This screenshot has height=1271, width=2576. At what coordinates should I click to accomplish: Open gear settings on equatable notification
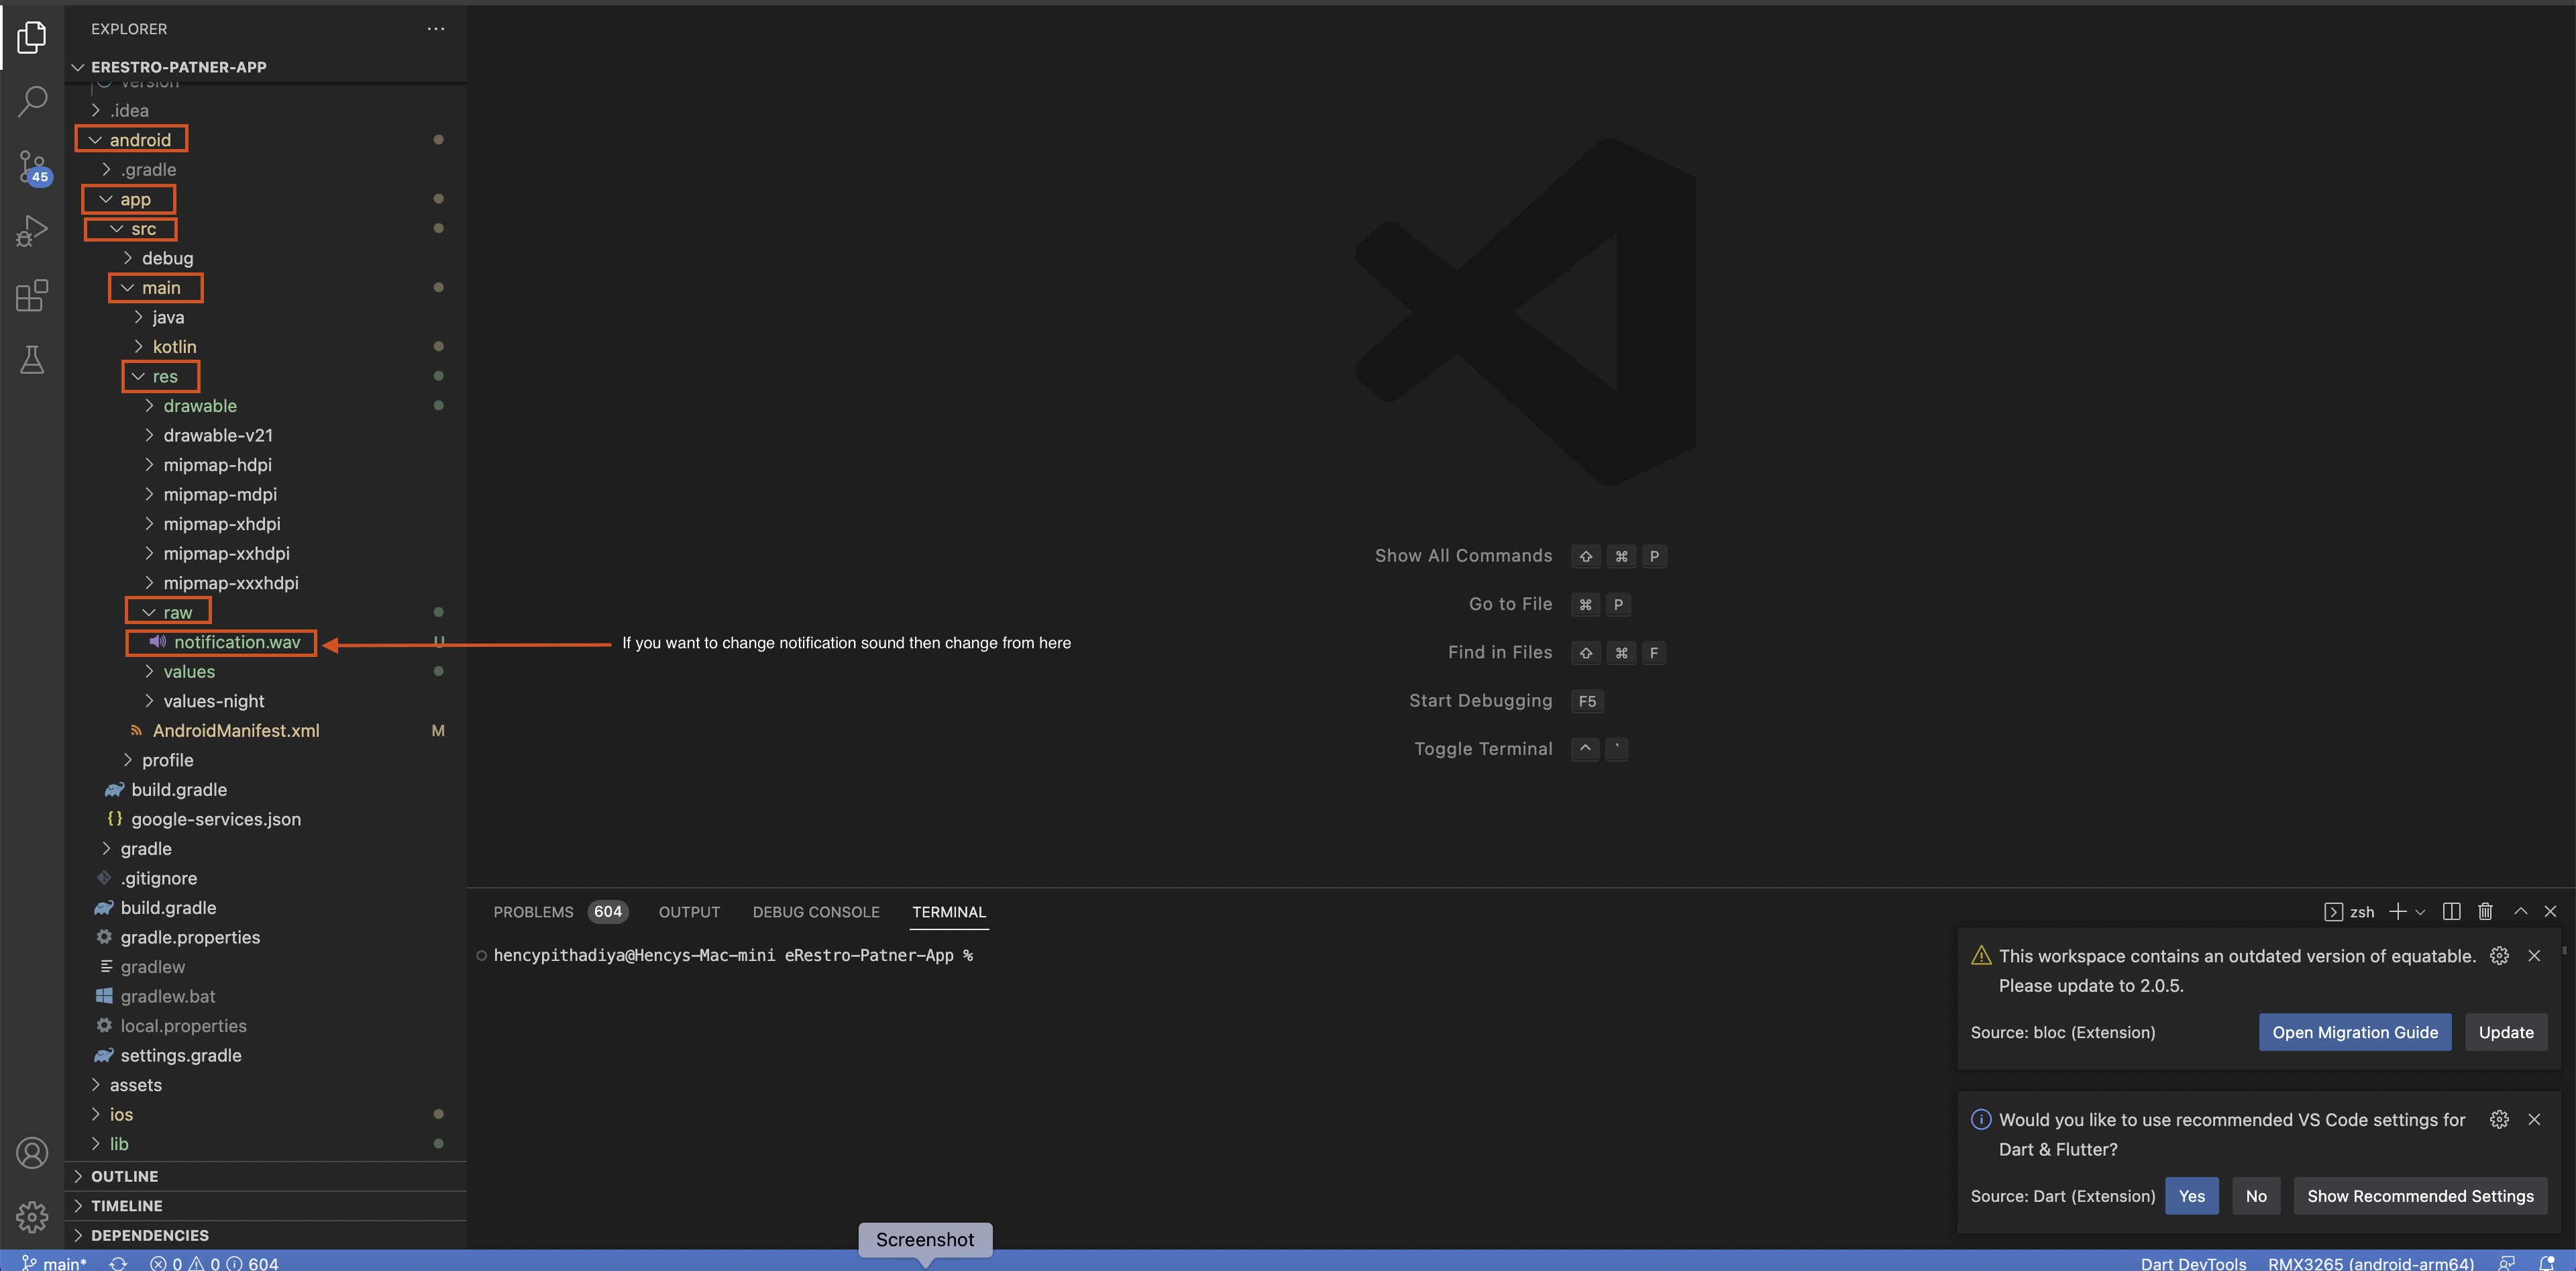tap(2499, 955)
